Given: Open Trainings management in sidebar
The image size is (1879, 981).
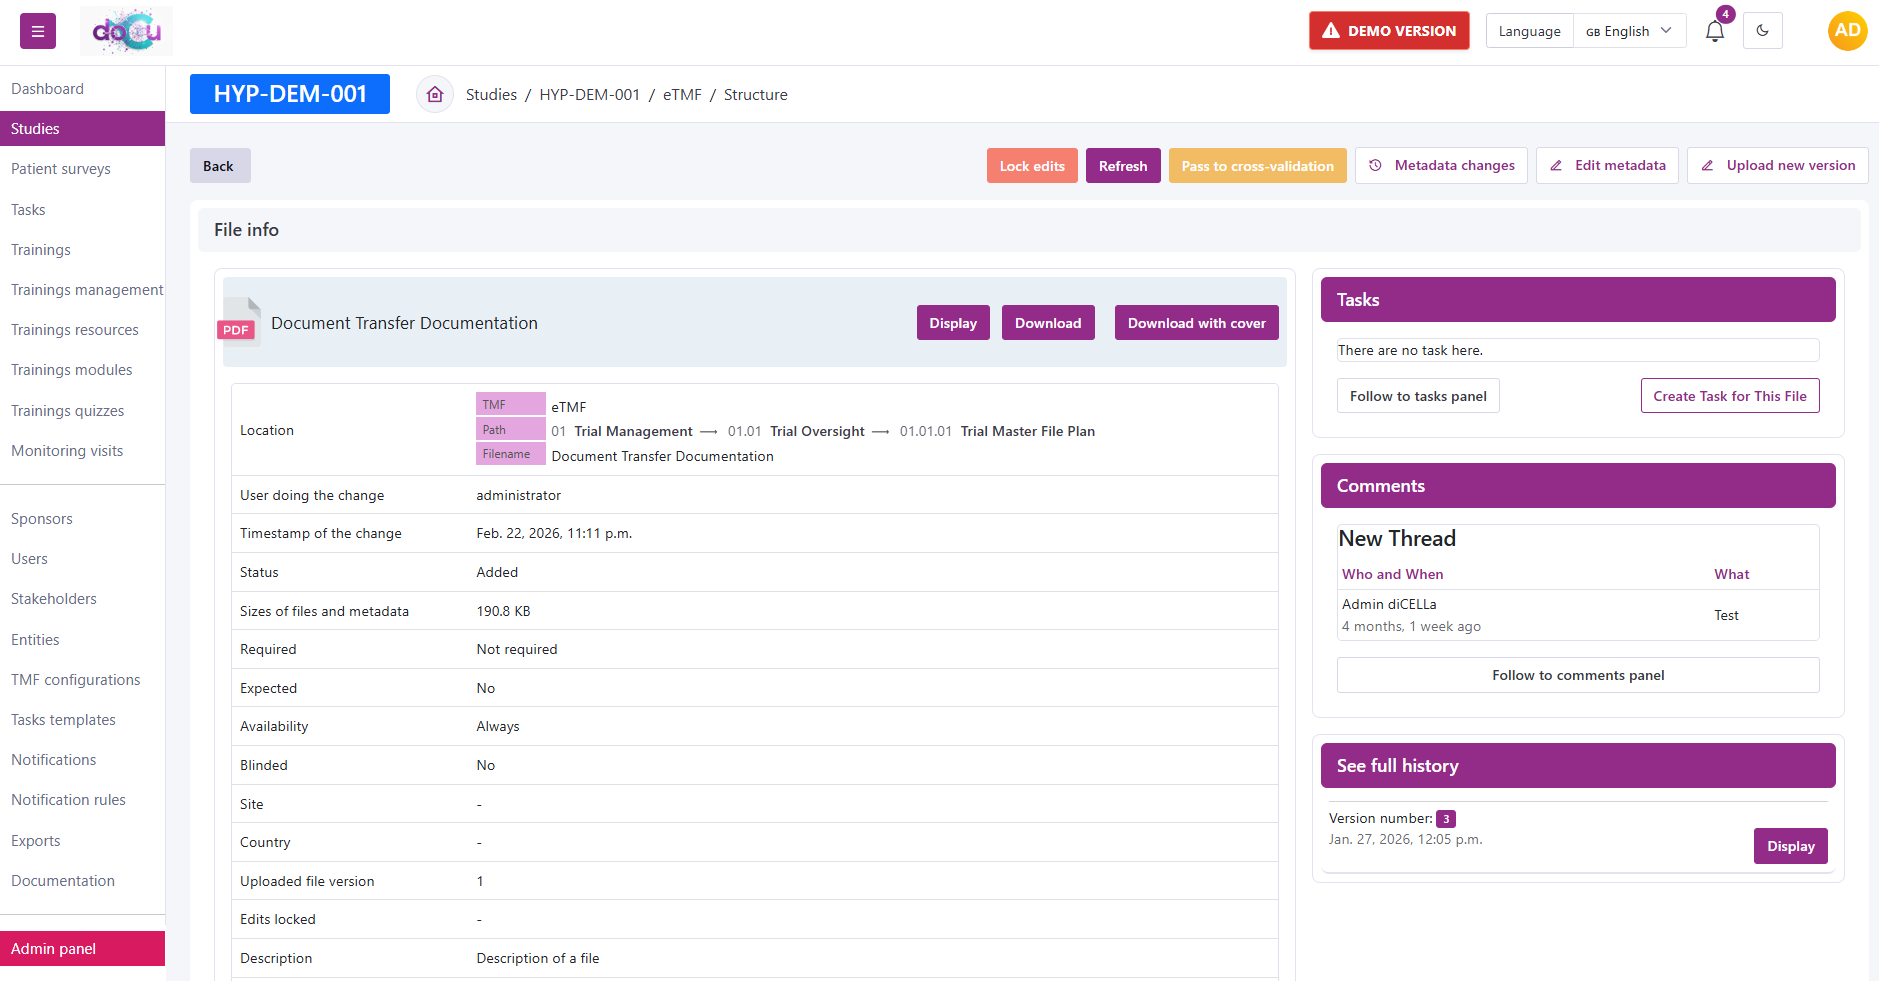Looking at the screenshot, I should pyautogui.click(x=82, y=290).
